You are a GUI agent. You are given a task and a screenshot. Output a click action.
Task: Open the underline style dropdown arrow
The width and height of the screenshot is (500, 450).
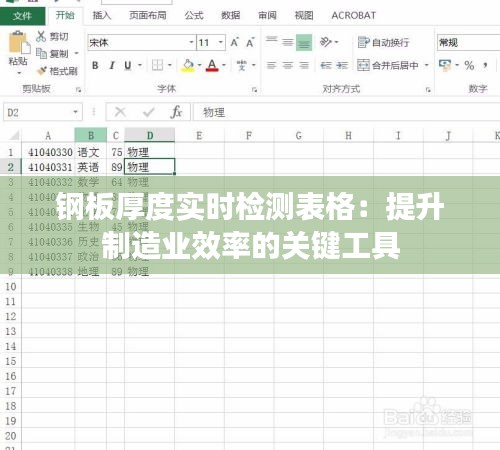pos(140,65)
